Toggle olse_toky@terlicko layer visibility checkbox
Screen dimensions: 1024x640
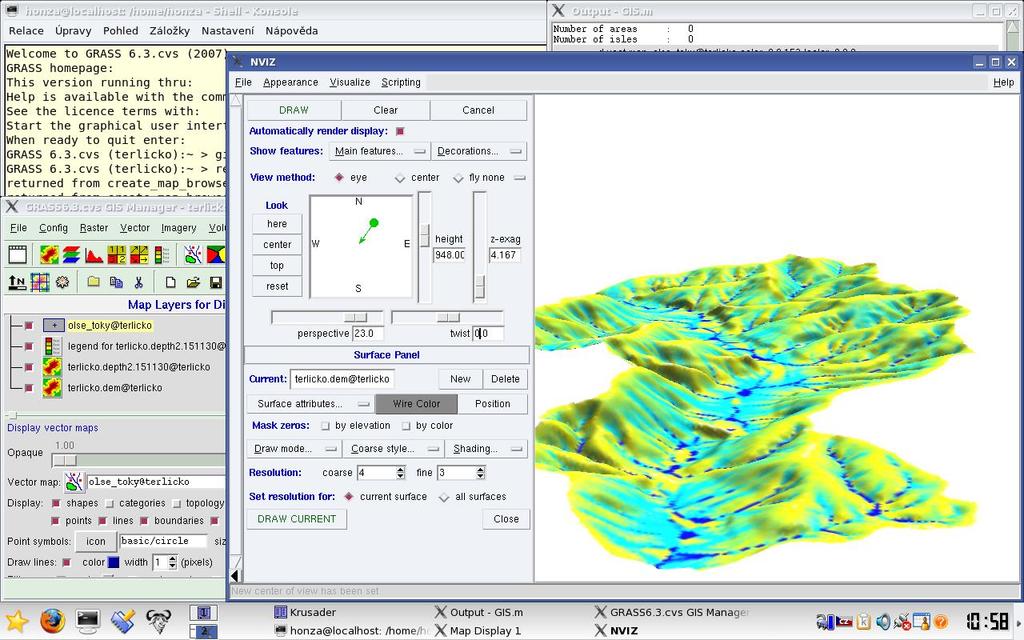pyautogui.click(x=29, y=325)
